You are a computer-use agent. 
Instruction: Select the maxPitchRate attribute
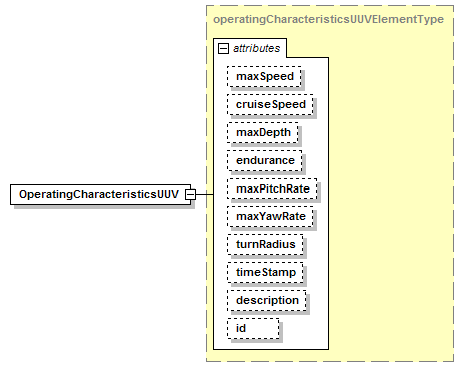[272, 189]
